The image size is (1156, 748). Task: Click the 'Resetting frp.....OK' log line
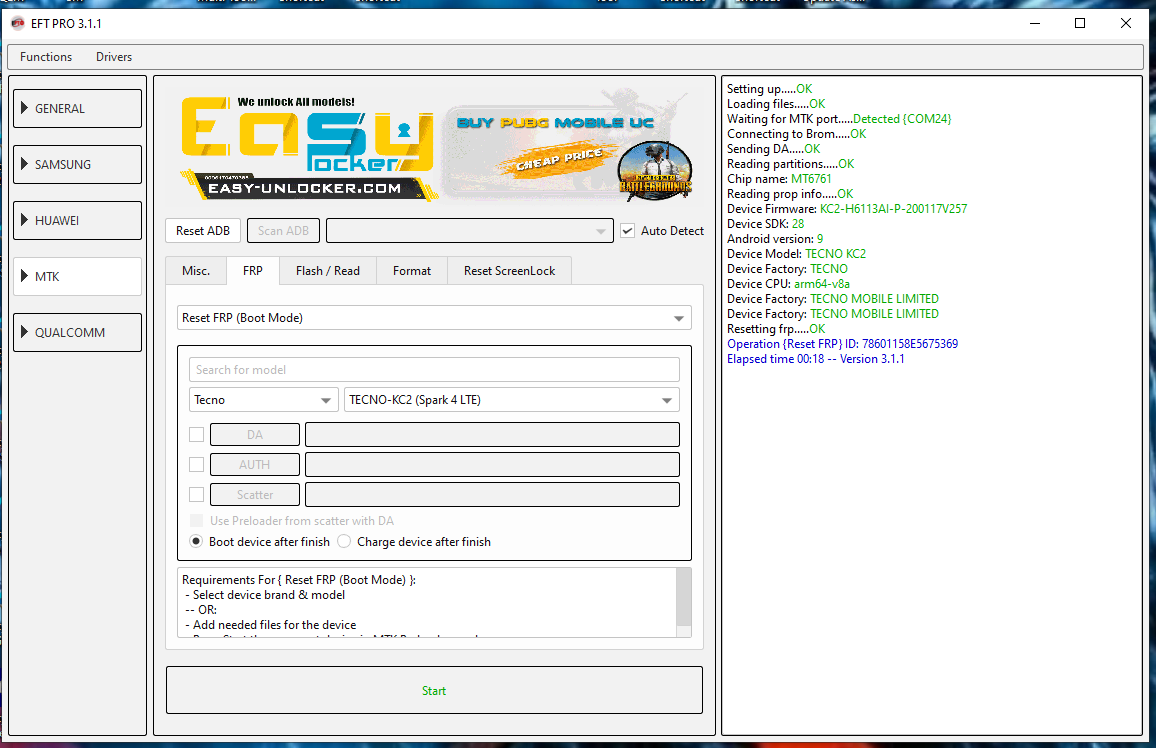click(x=776, y=329)
